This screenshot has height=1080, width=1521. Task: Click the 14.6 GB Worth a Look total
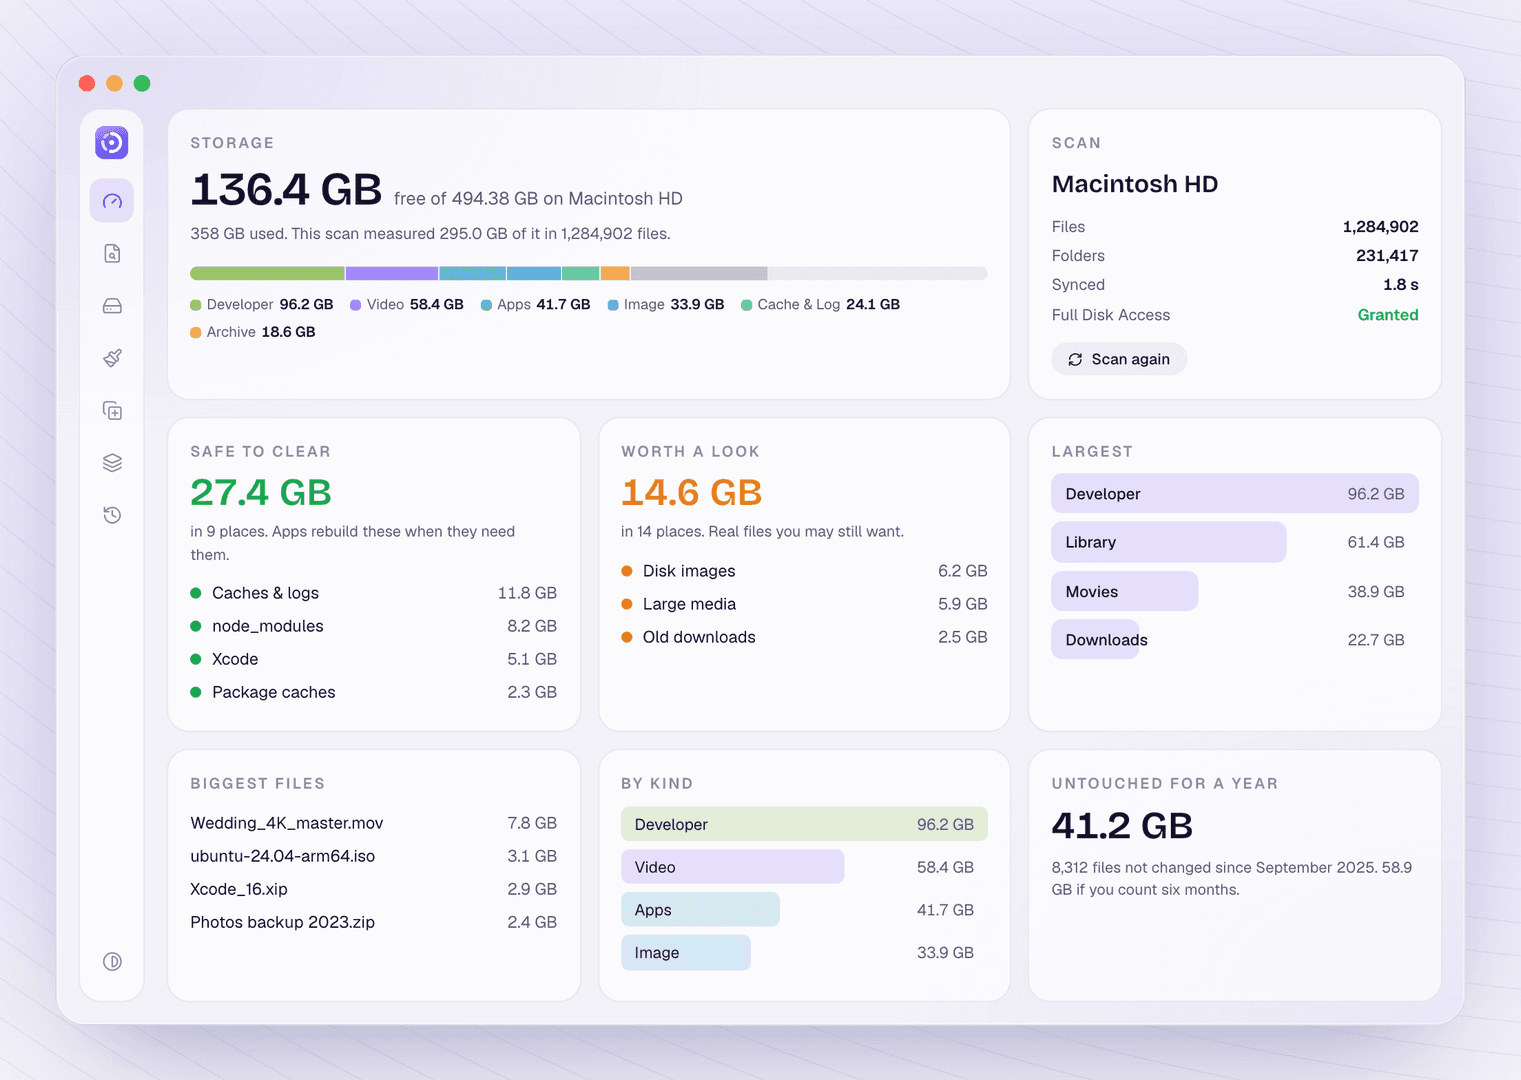tap(692, 493)
